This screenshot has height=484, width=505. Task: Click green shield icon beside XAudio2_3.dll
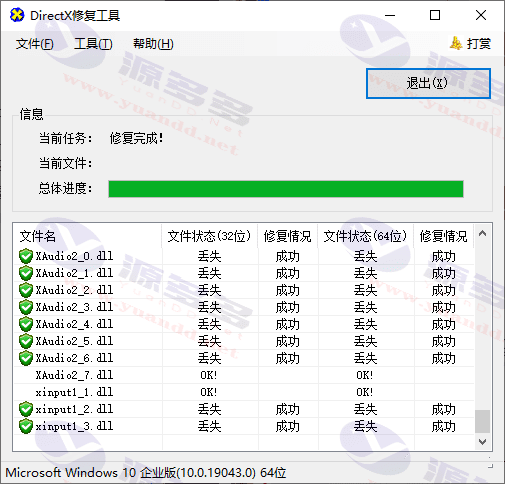26,307
